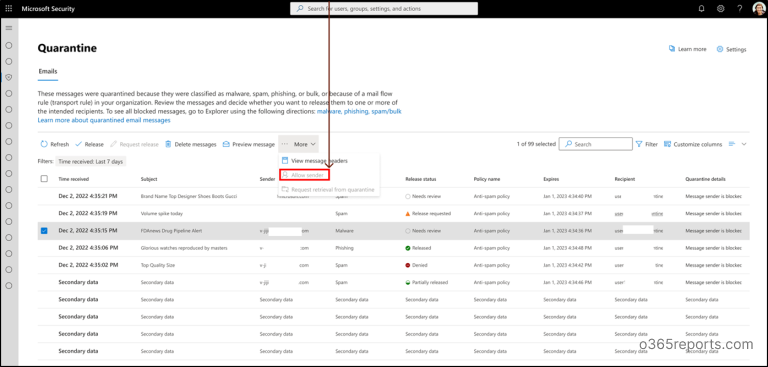Tick the select-all header checkbox

pos(44,179)
